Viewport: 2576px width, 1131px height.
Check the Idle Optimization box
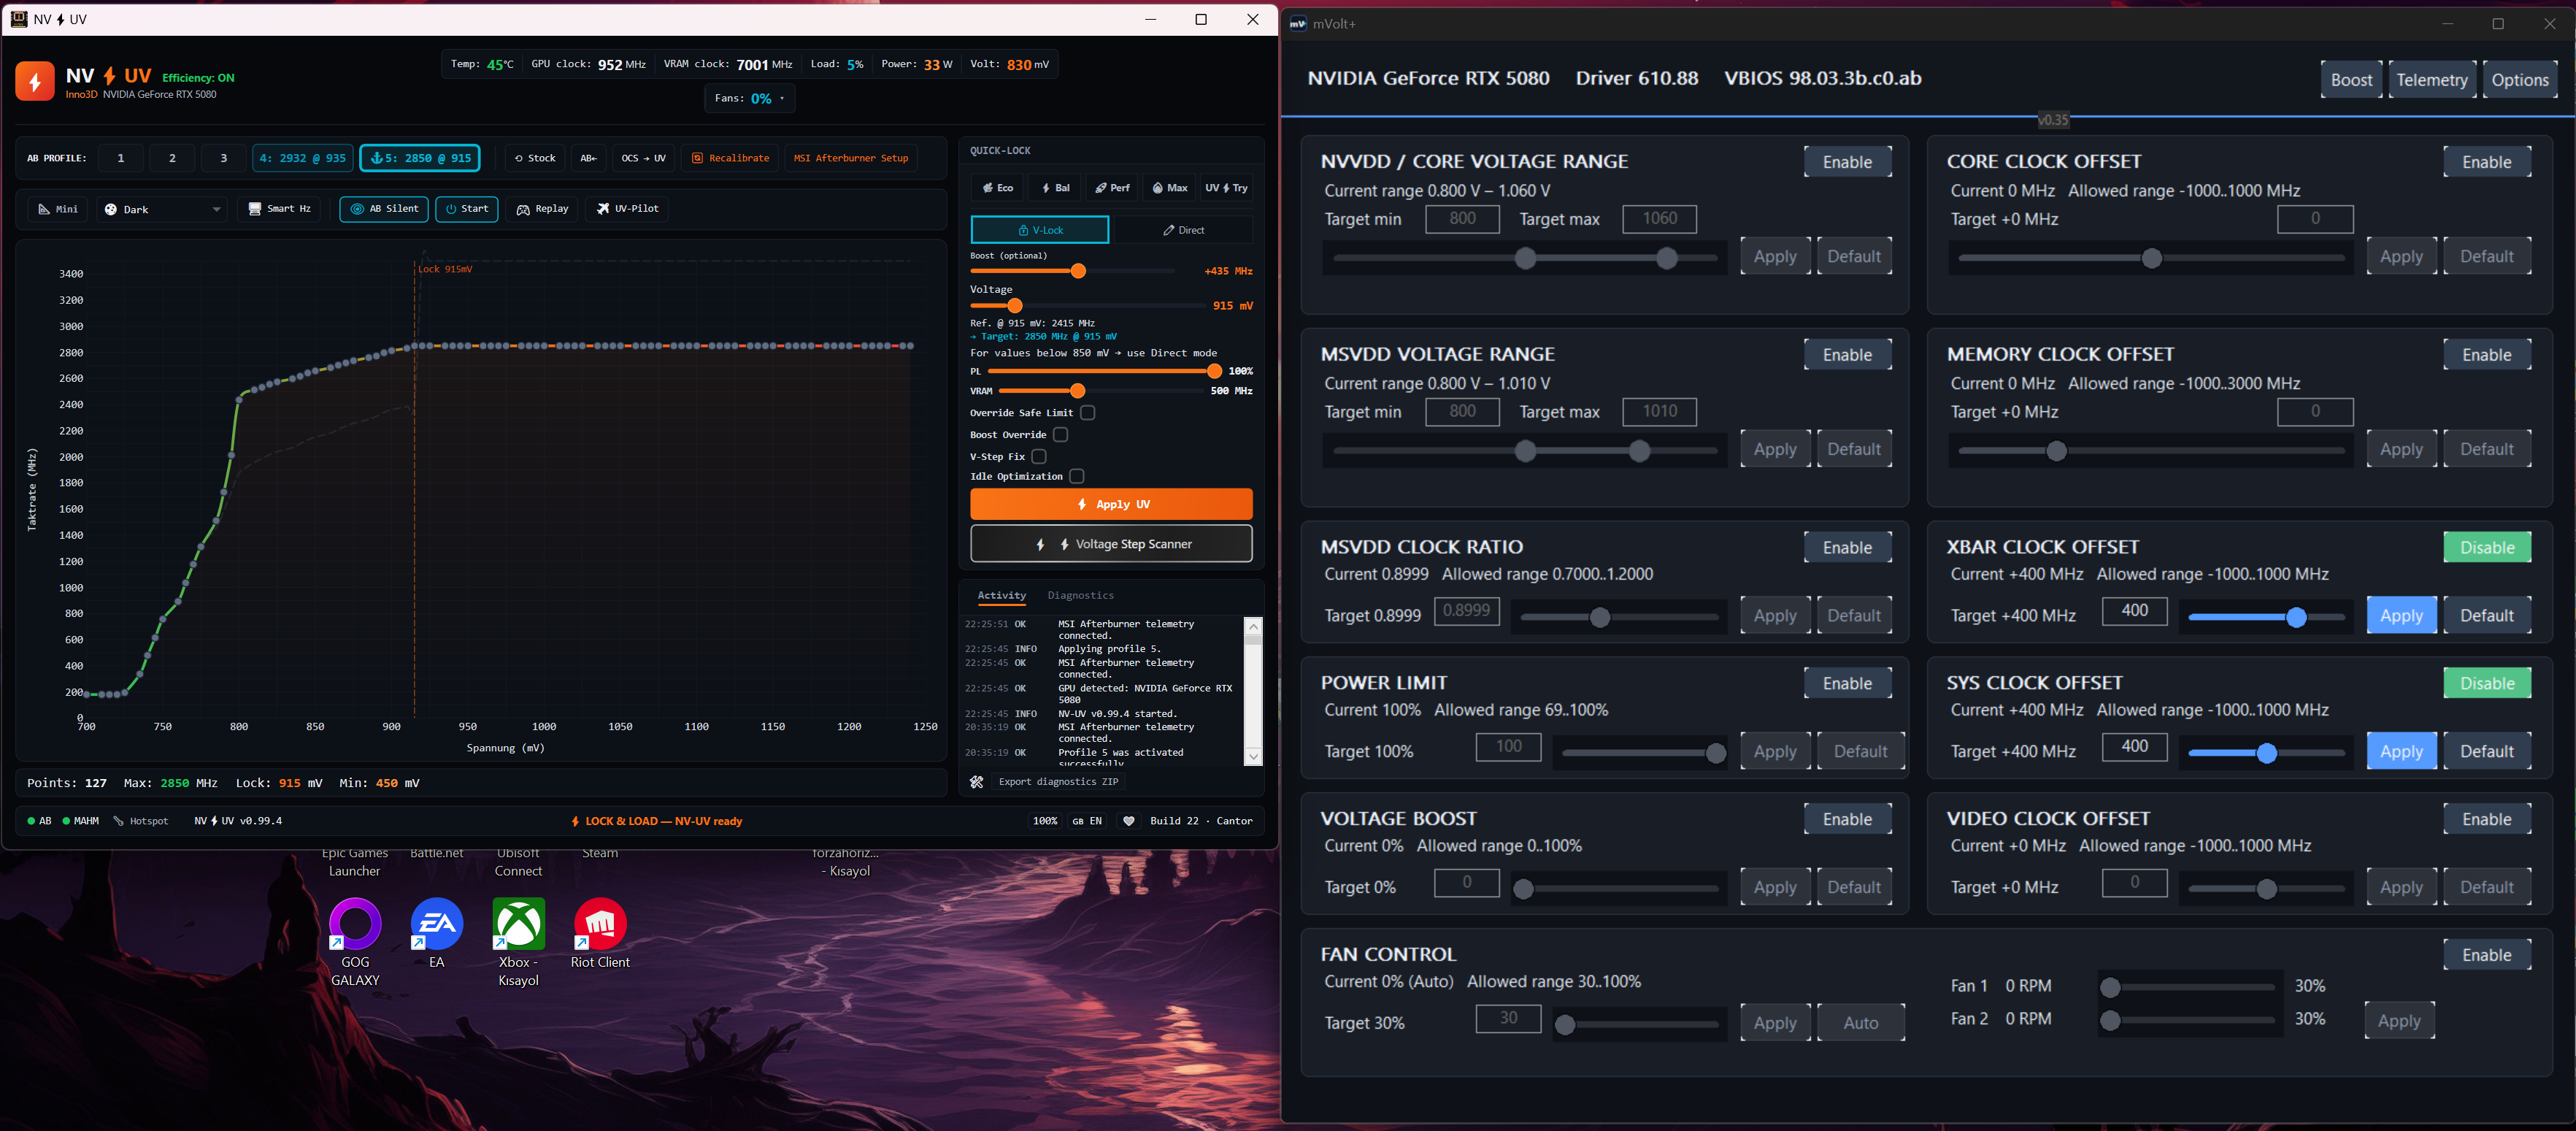pos(1077,476)
